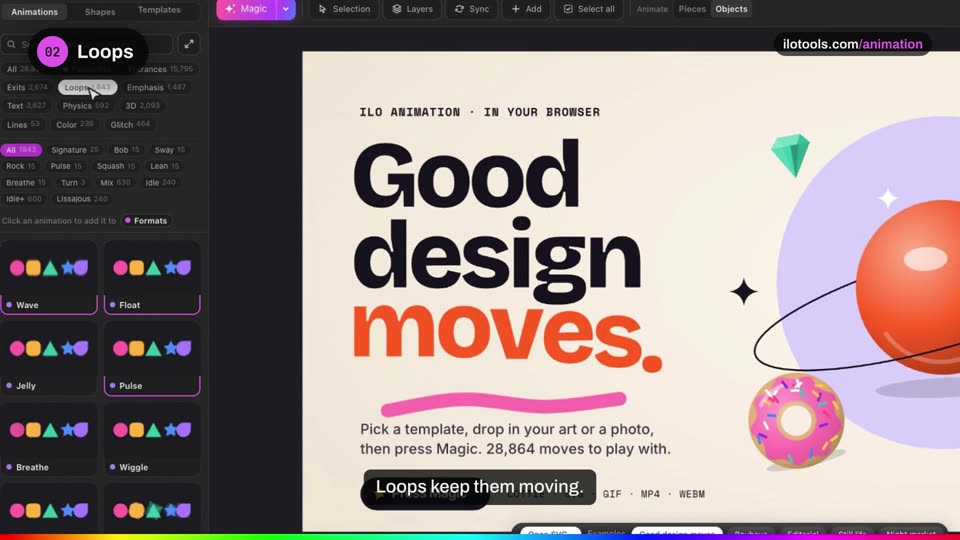The width and height of the screenshot is (960, 540).
Task: Select the All 1843 subcategory chip
Action: coord(21,150)
